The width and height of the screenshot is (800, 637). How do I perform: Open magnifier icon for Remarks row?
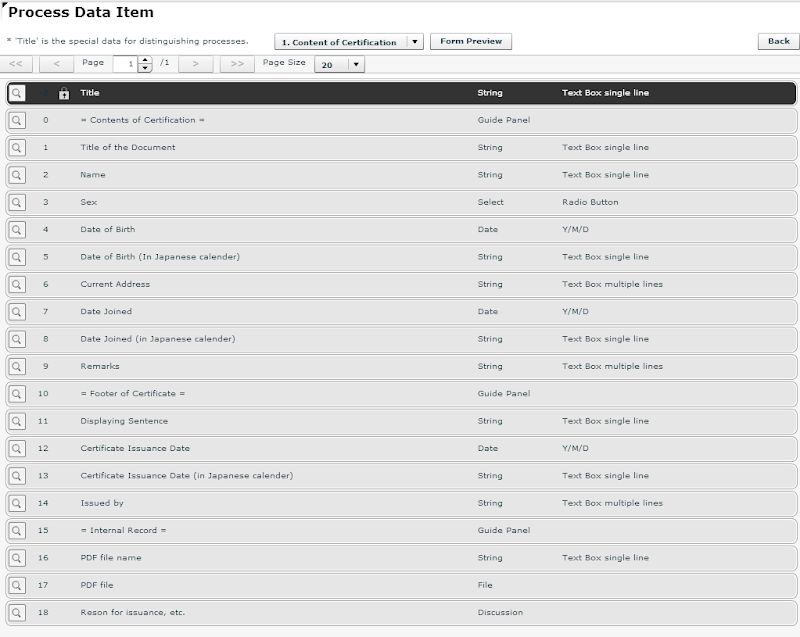pos(17,367)
